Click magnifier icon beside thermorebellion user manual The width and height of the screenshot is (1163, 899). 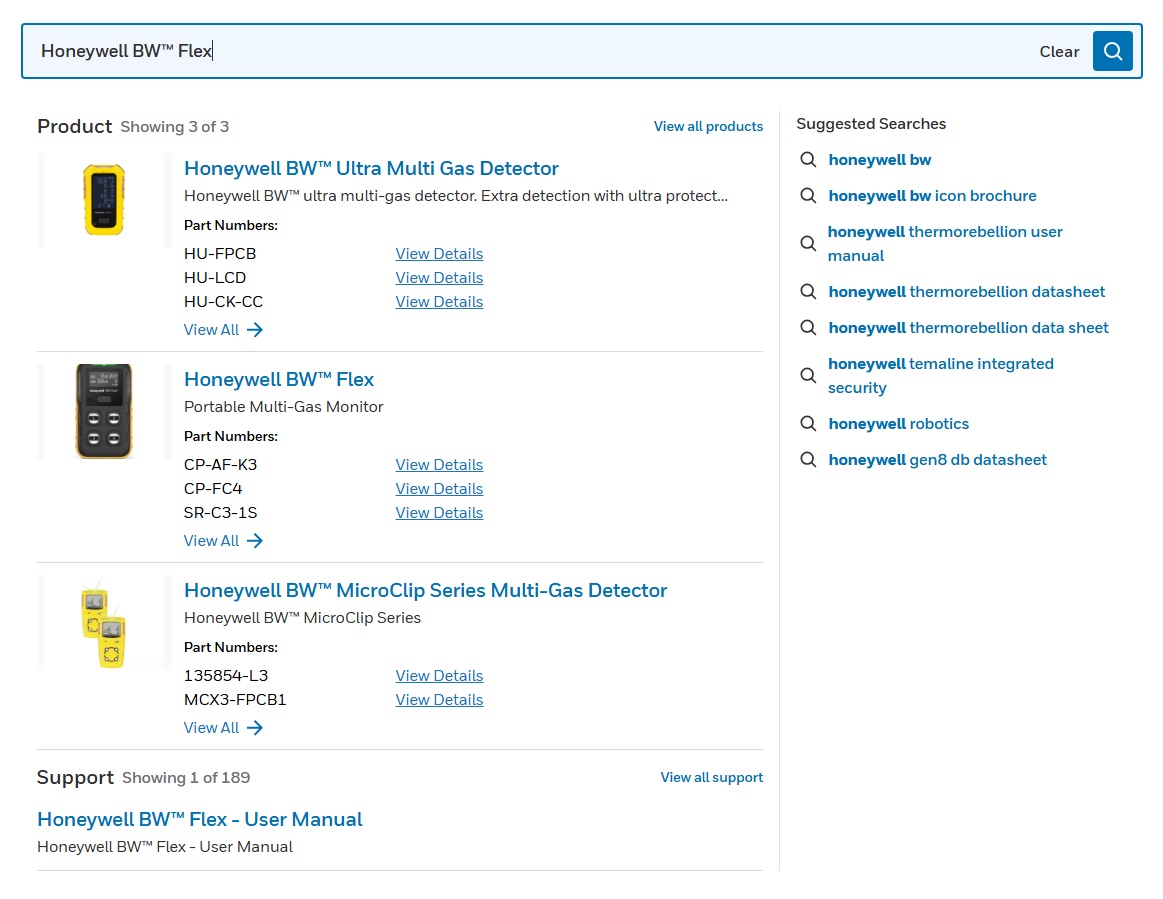[808, 243]
